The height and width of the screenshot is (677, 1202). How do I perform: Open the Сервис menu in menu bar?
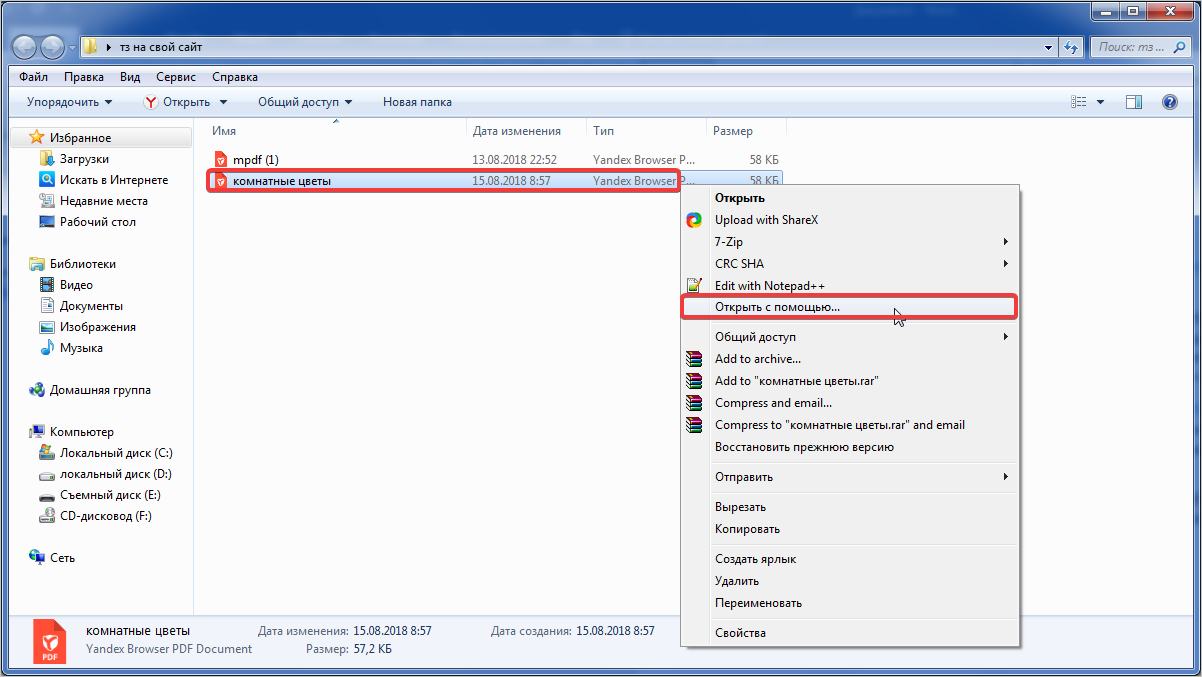pos(176,77)
